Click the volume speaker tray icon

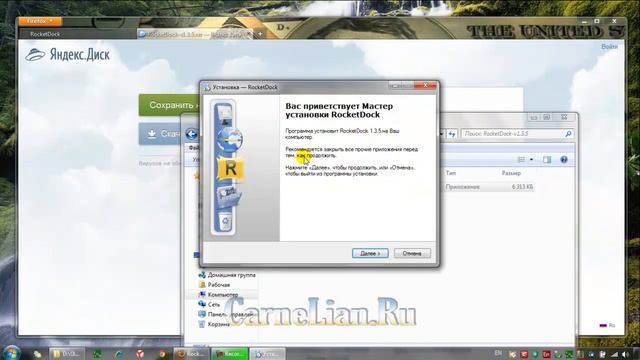tap(625, 354)
